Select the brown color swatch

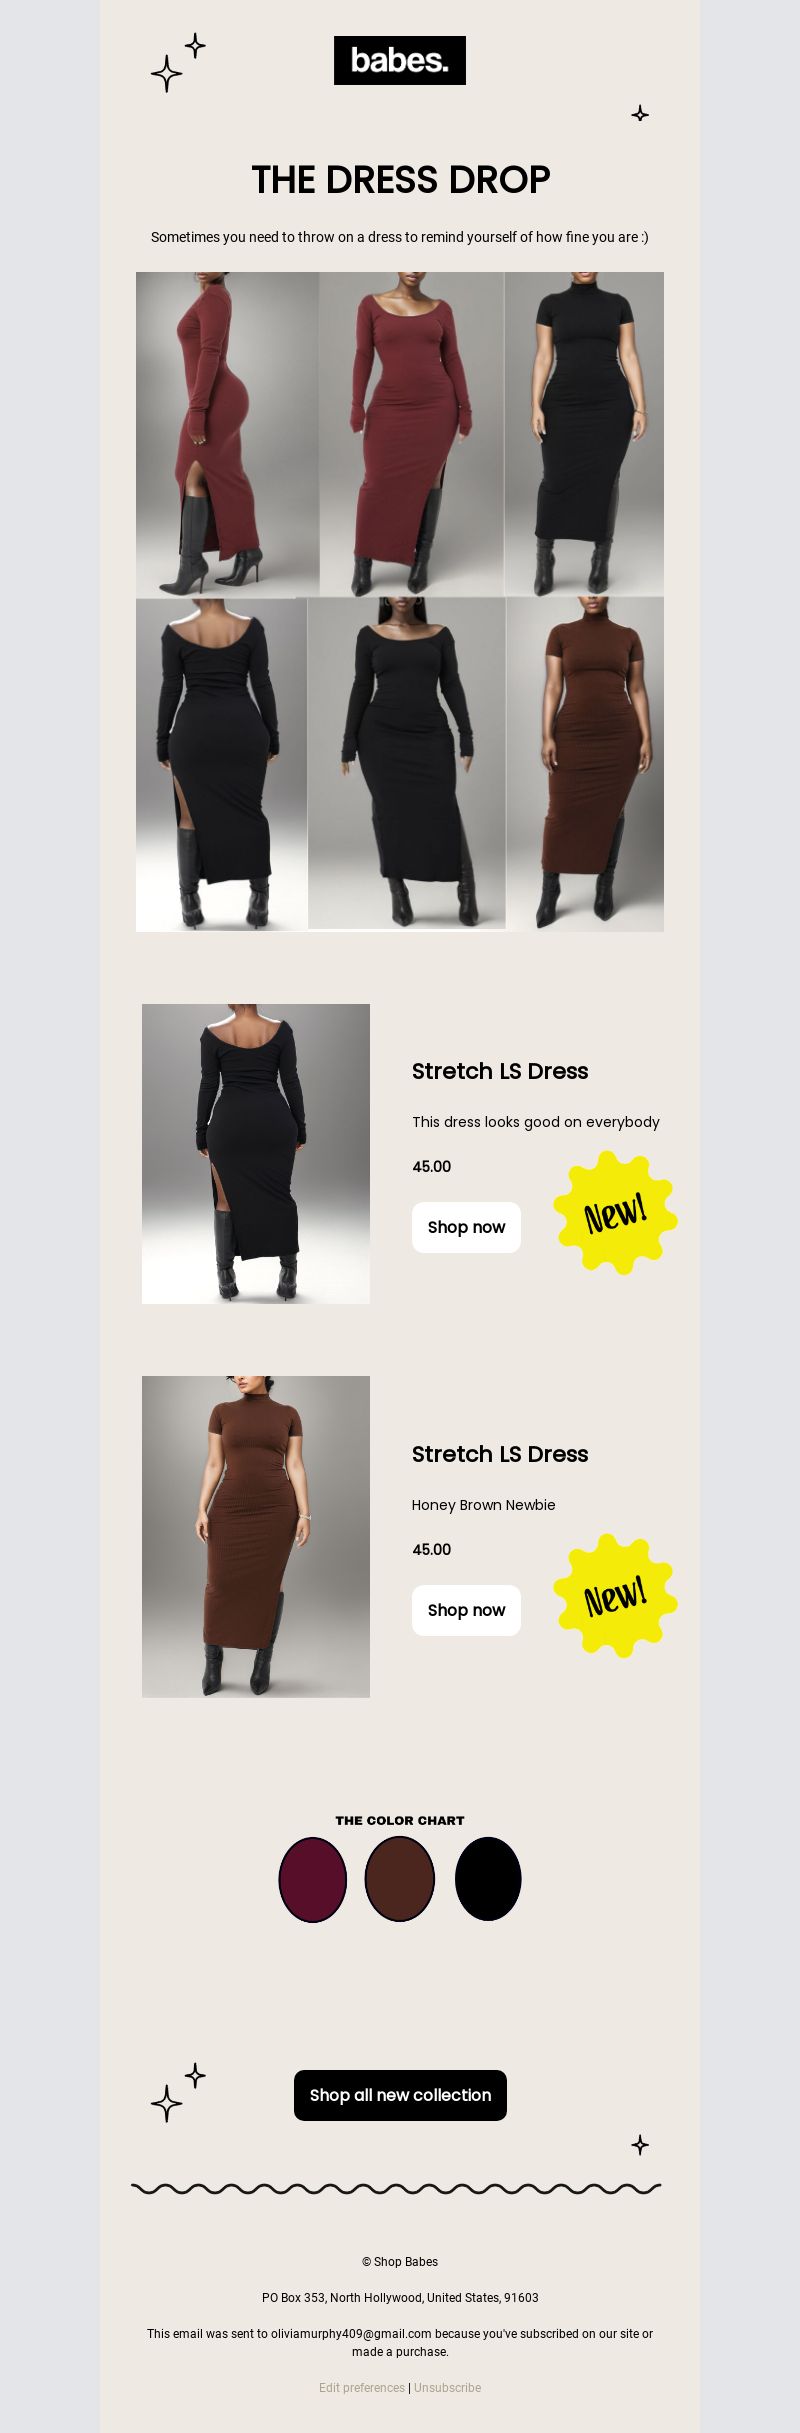tap(400, 1879)
